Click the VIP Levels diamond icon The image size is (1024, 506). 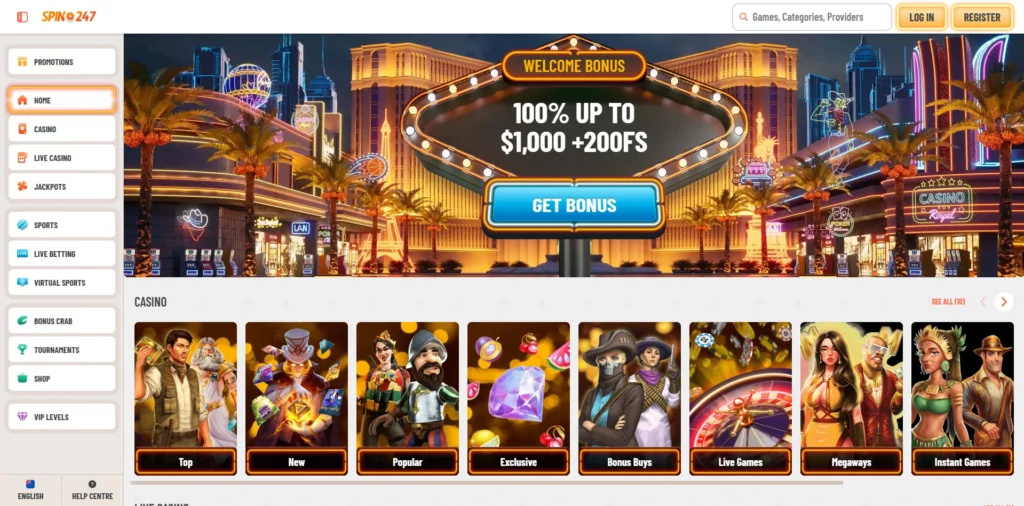[x=22, y=417]
